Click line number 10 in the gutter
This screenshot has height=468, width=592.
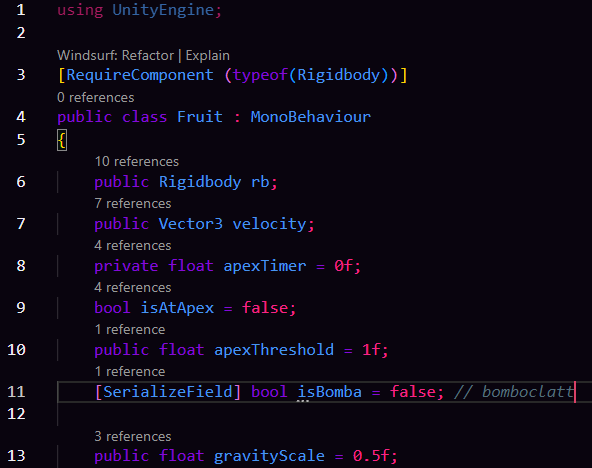(16, 349)
